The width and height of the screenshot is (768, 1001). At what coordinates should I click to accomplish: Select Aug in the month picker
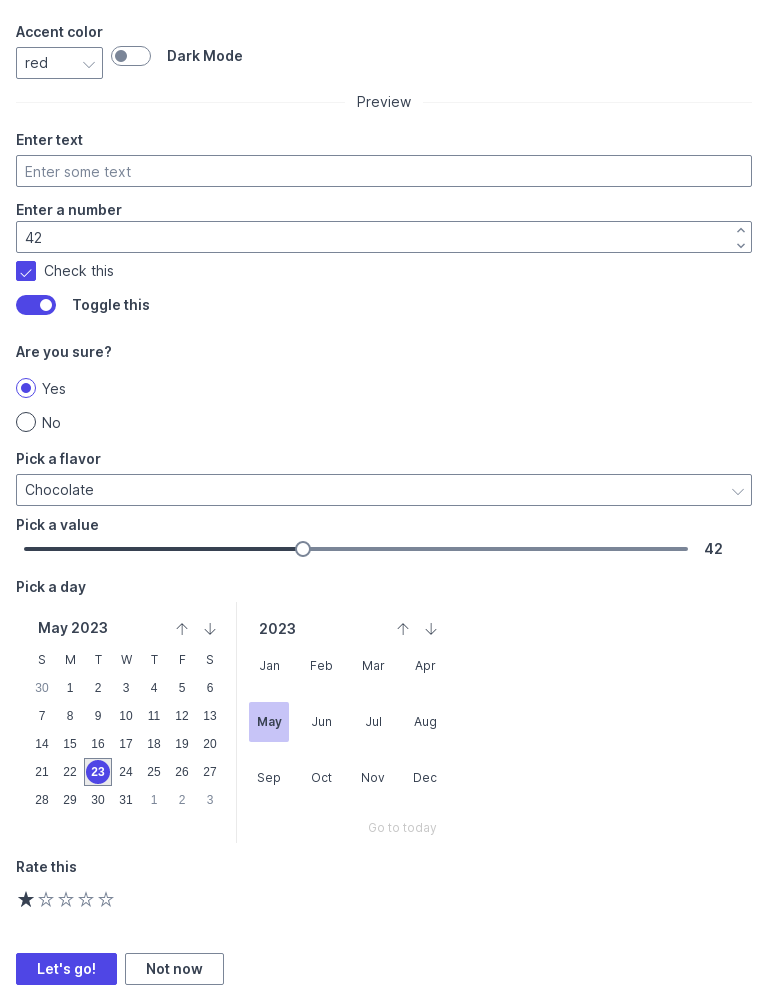(x=425, y=722)
